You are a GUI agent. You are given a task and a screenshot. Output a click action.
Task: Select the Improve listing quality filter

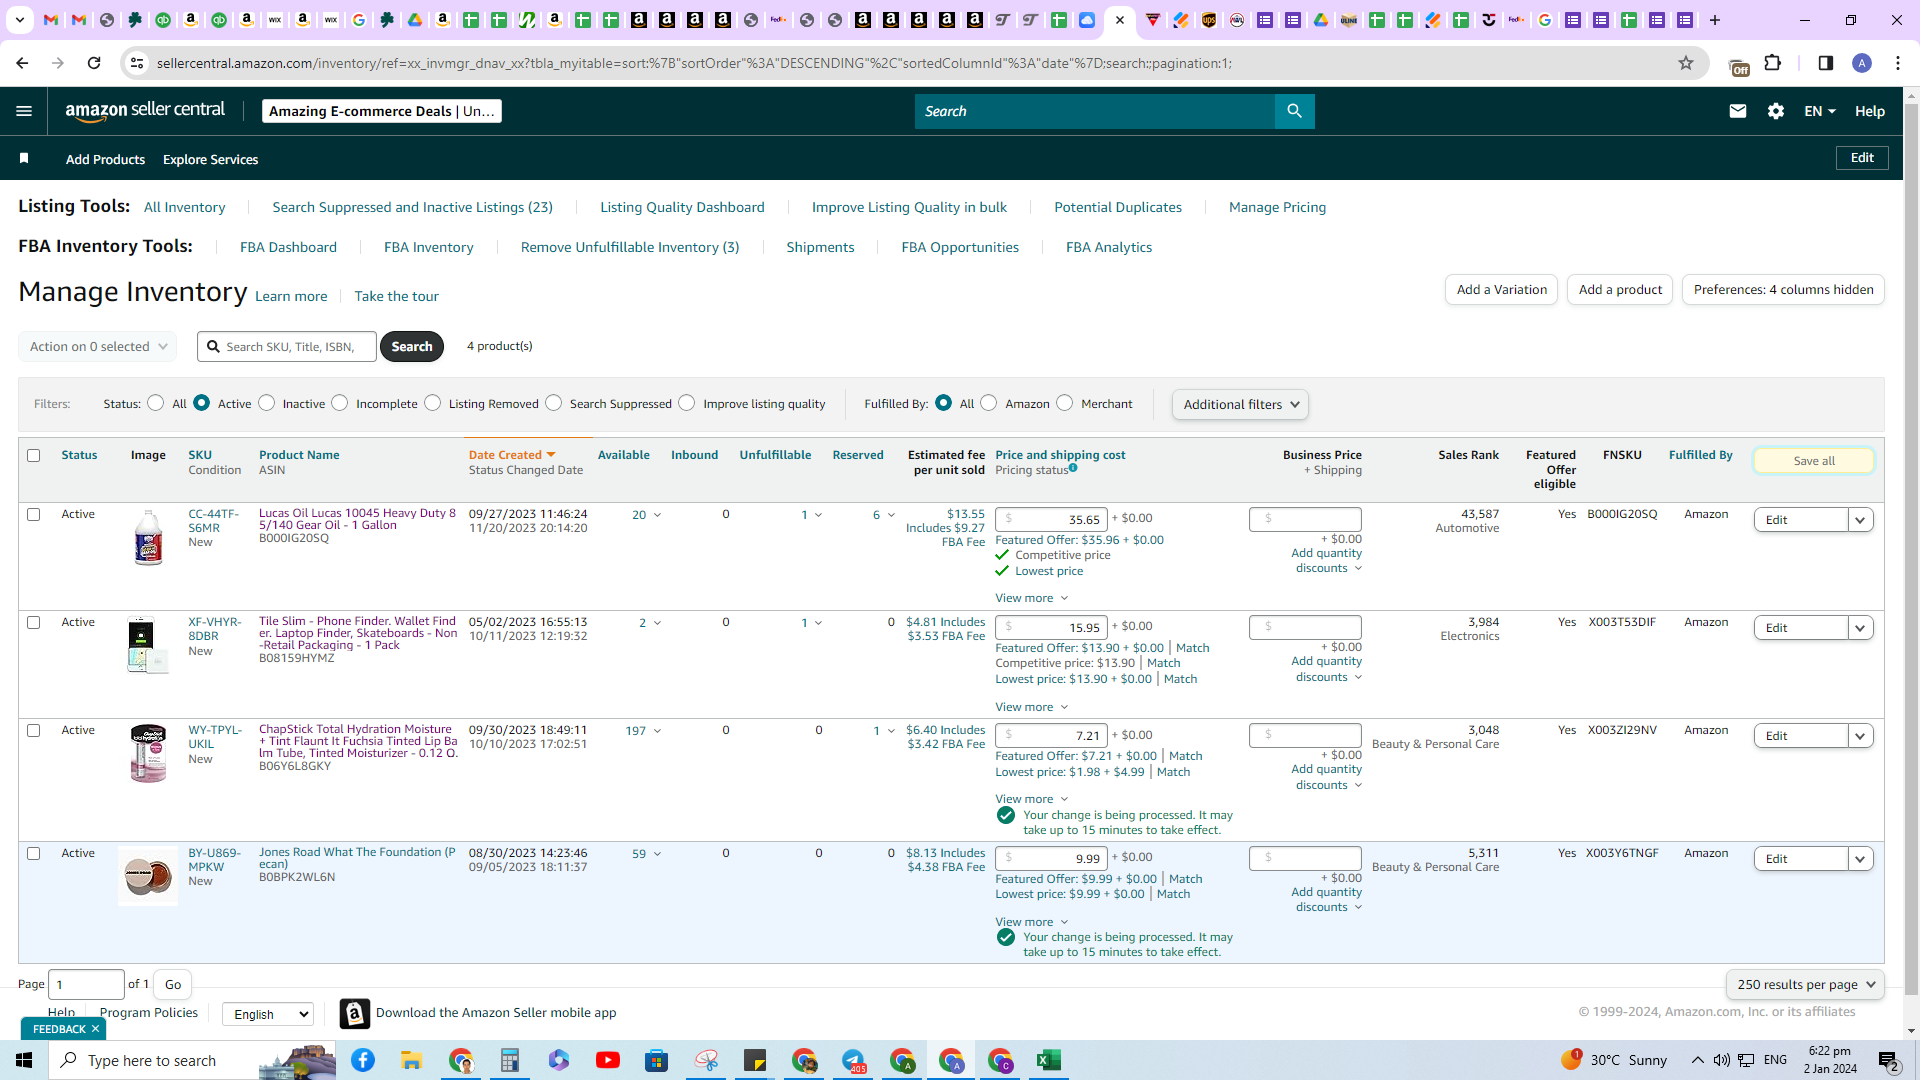(x=687, y=403)
